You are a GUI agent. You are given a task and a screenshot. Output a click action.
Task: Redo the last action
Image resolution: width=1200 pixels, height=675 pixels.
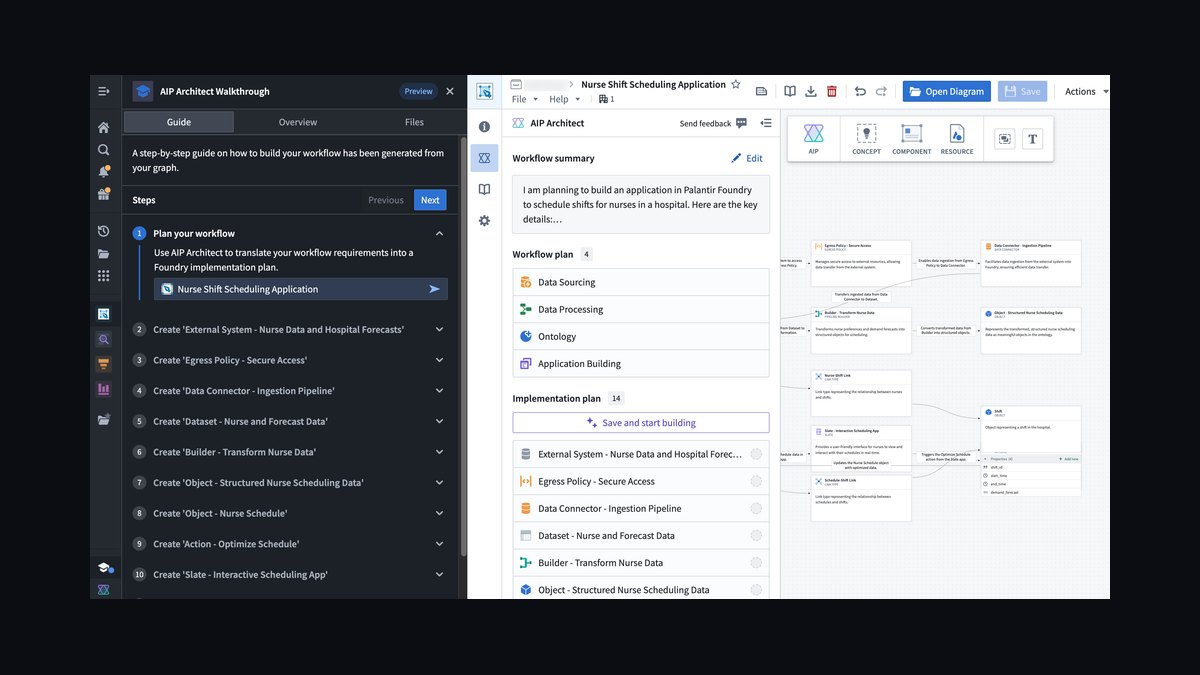(881, 91)
